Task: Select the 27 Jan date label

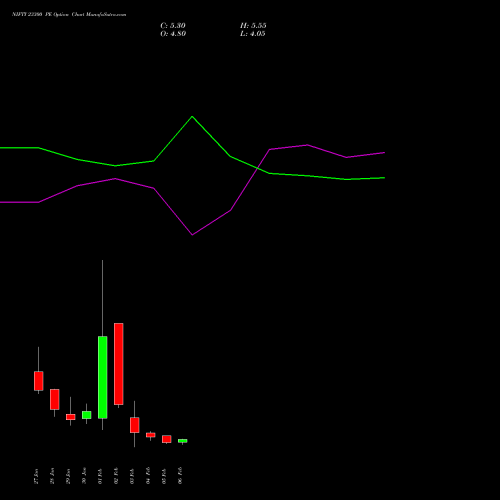Action: 36,476
